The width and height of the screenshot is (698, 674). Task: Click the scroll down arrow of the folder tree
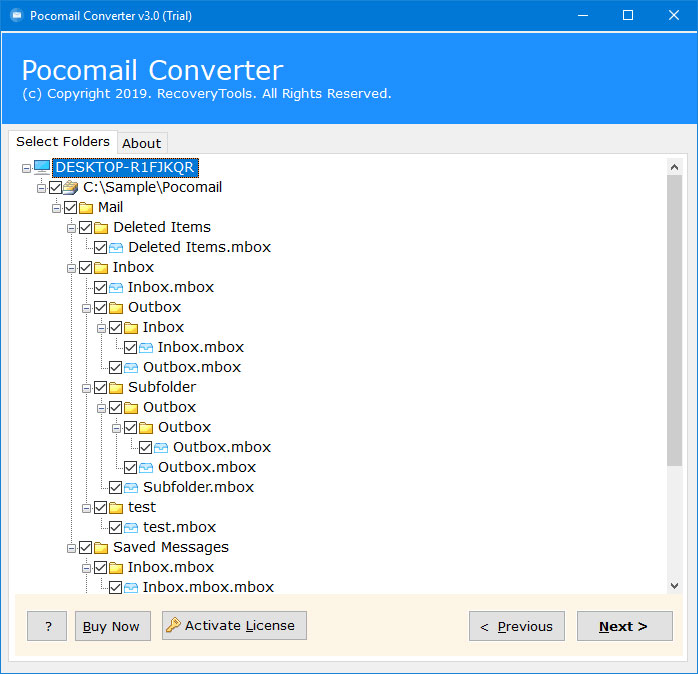pyautogui.click(x=674, y=586)
